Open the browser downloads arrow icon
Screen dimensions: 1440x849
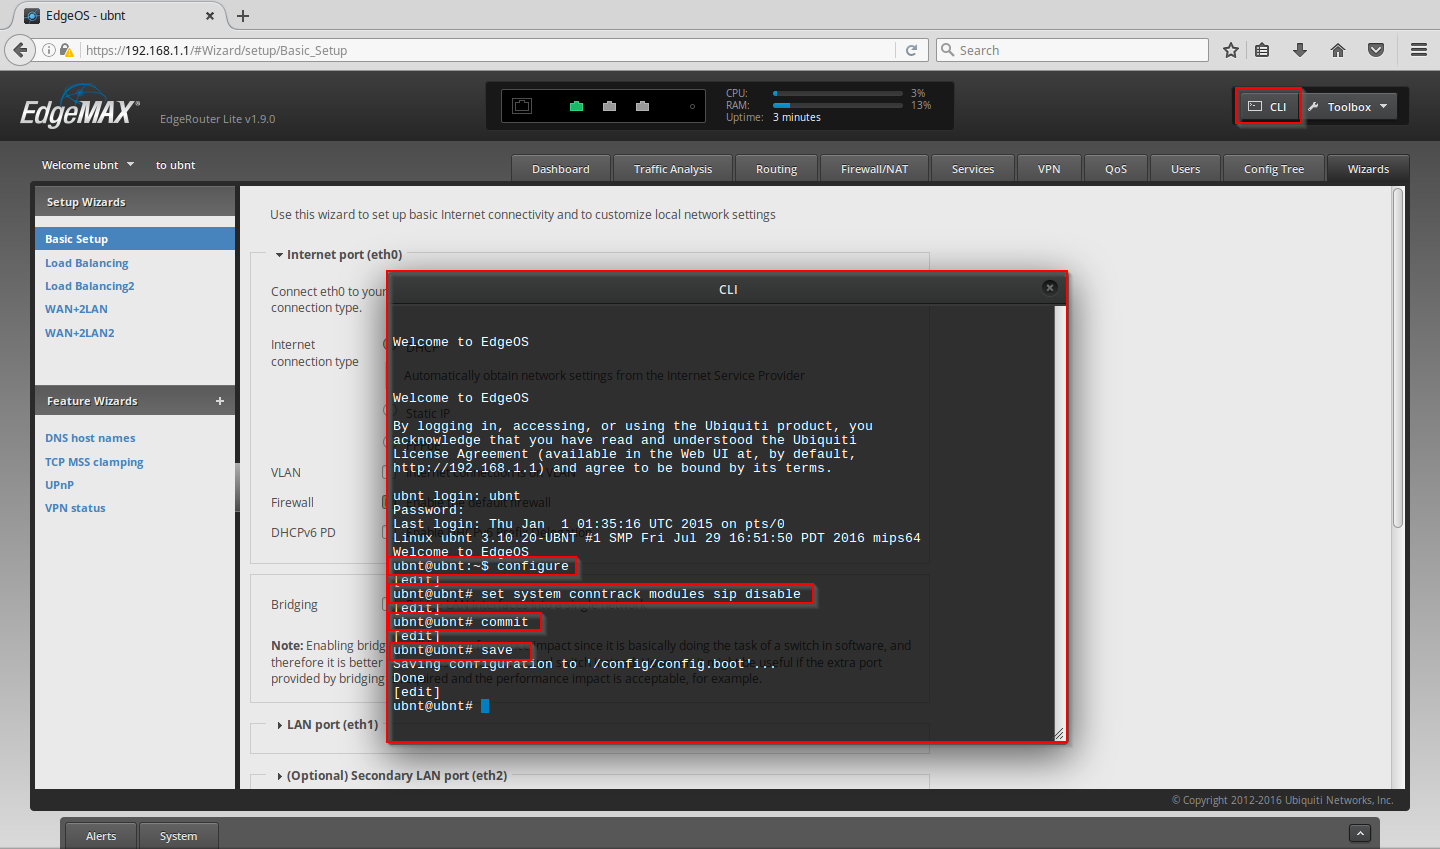point(1300,50)
